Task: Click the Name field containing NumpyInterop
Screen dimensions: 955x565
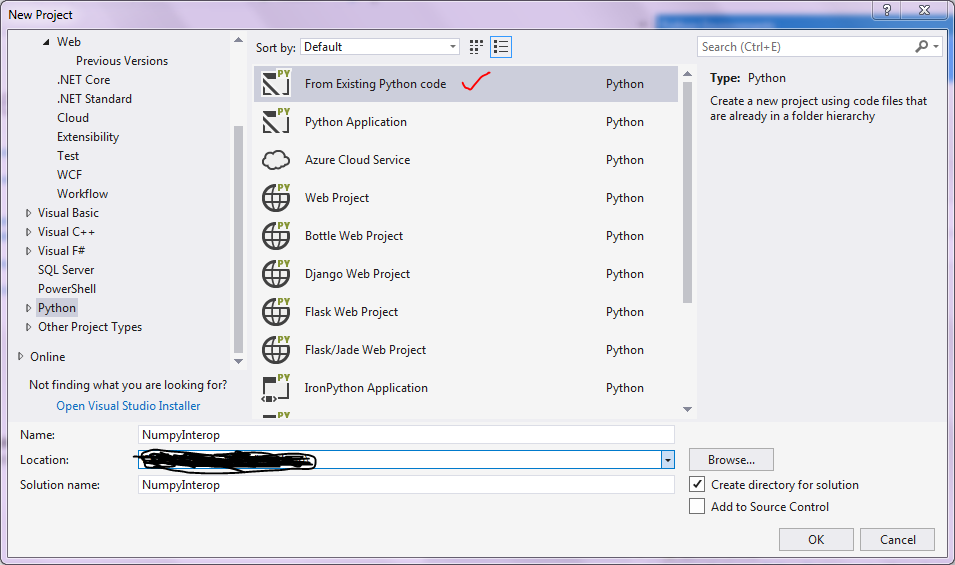Action: pos(406,435)
